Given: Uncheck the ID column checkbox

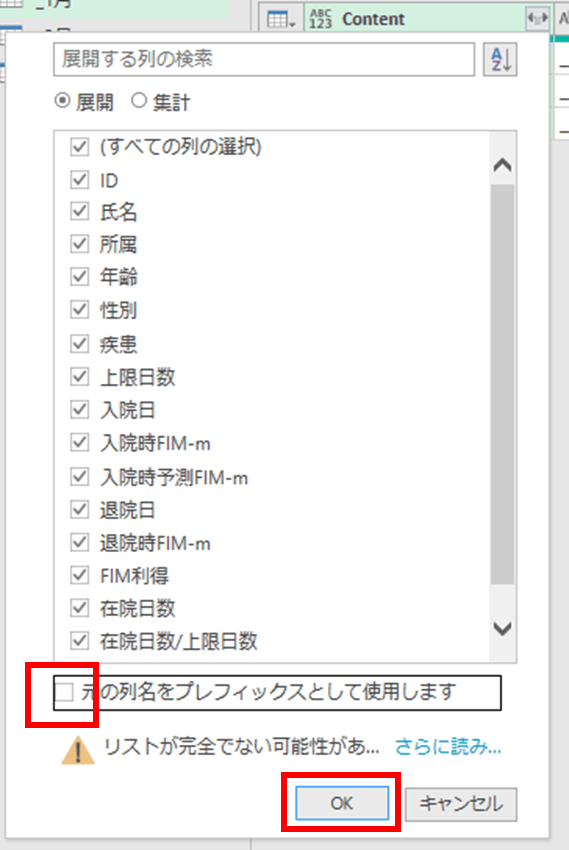Looking at the screenshot, I should click(80, 179).
